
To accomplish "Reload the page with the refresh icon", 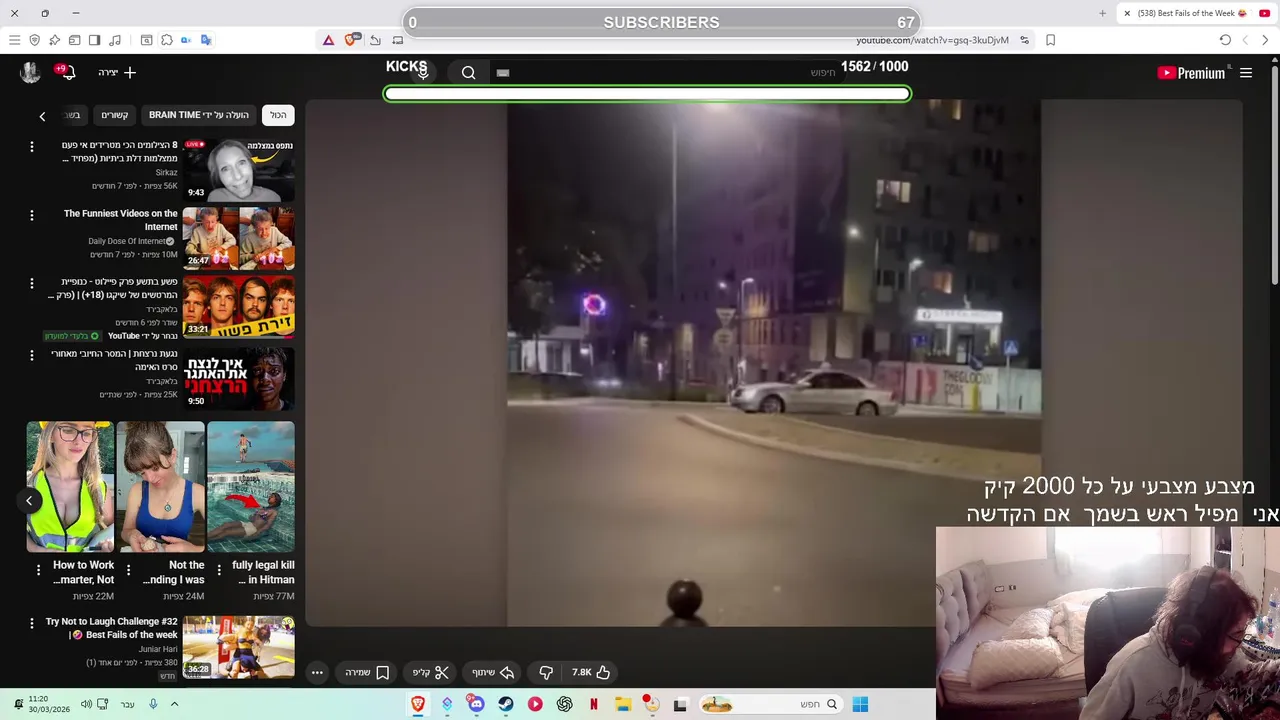I will (x=1225, y=40).
